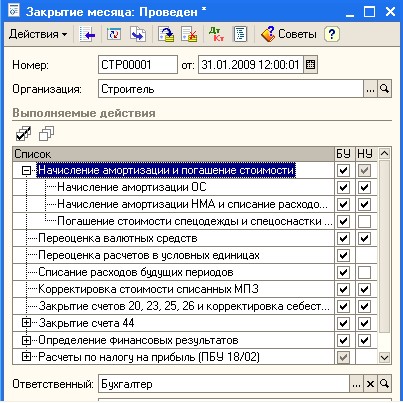The width and height of the screenshot is (403, 403).
Task: Toggle БУ checkbox for Корректировка стоимости списанных МПЗ
Action: 343,289
